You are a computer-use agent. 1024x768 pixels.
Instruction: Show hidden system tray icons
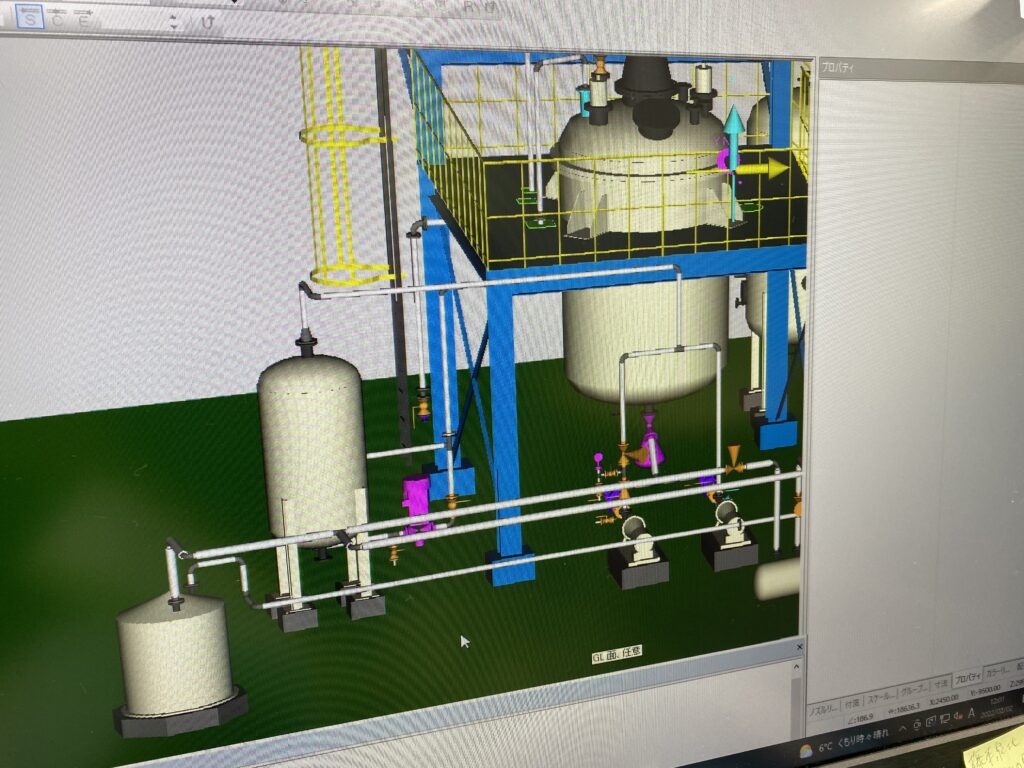tap(903, 728)
